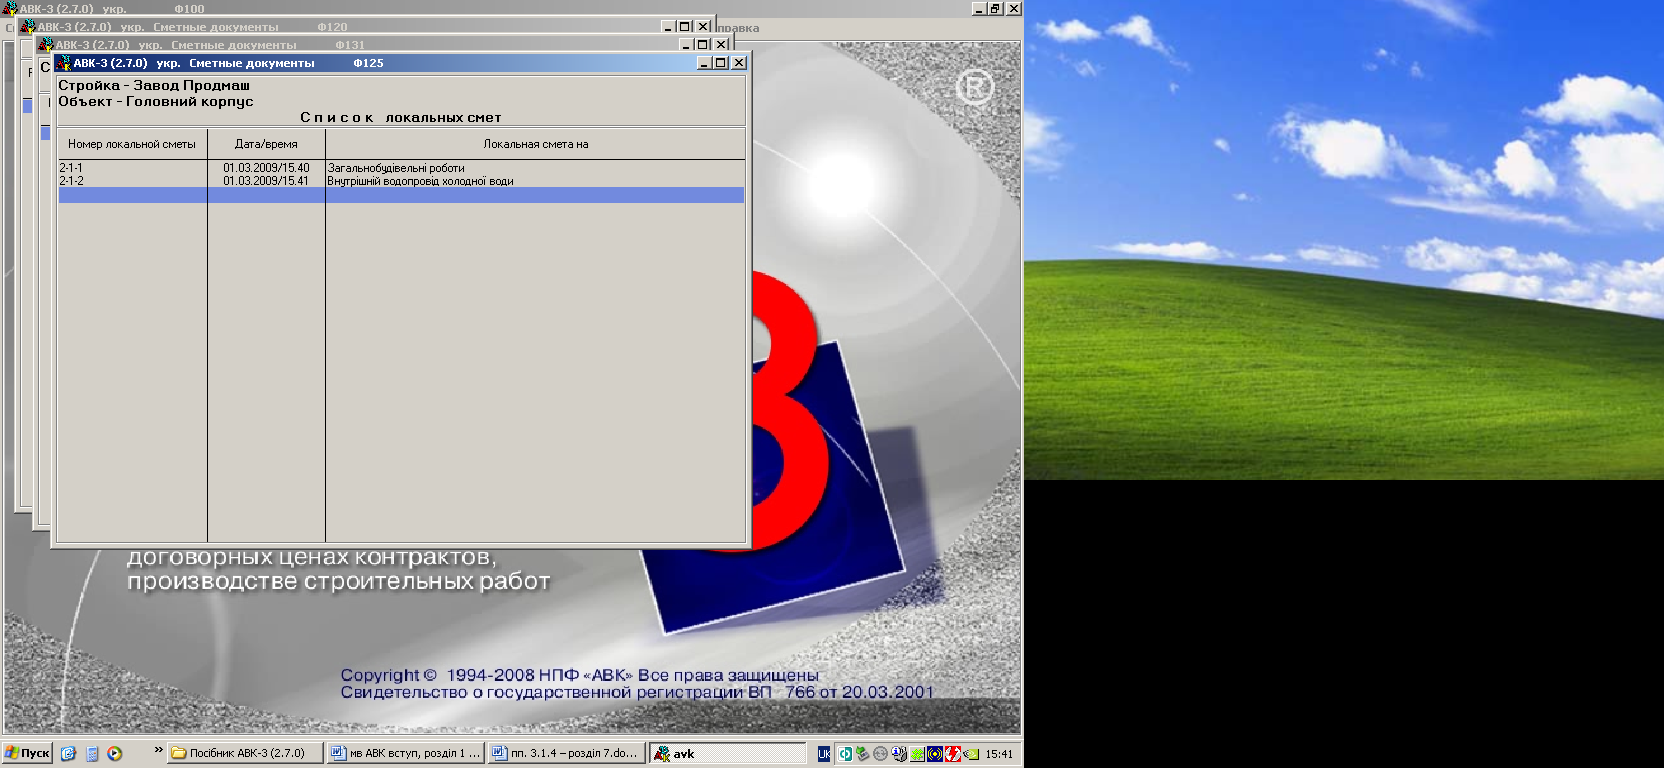The image size is (1664, 768).
Task: Select row 2-1-2 in local estimates list
Action: tap(401, 181)
